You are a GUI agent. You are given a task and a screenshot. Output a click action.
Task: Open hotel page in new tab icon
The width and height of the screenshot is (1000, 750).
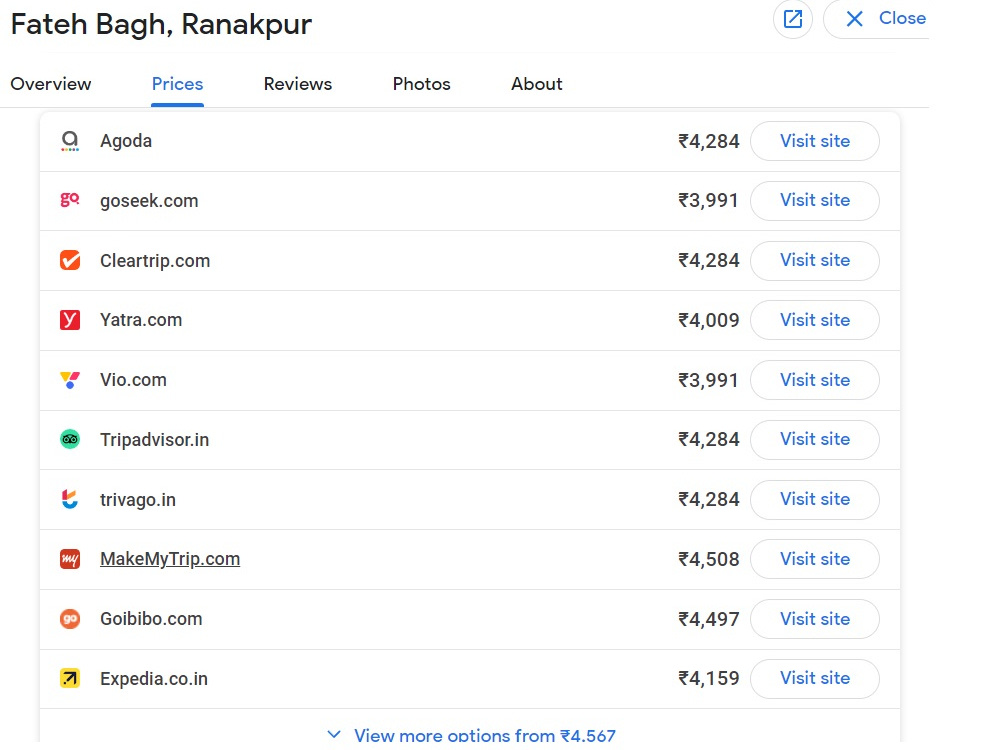[x=792, y=19]
